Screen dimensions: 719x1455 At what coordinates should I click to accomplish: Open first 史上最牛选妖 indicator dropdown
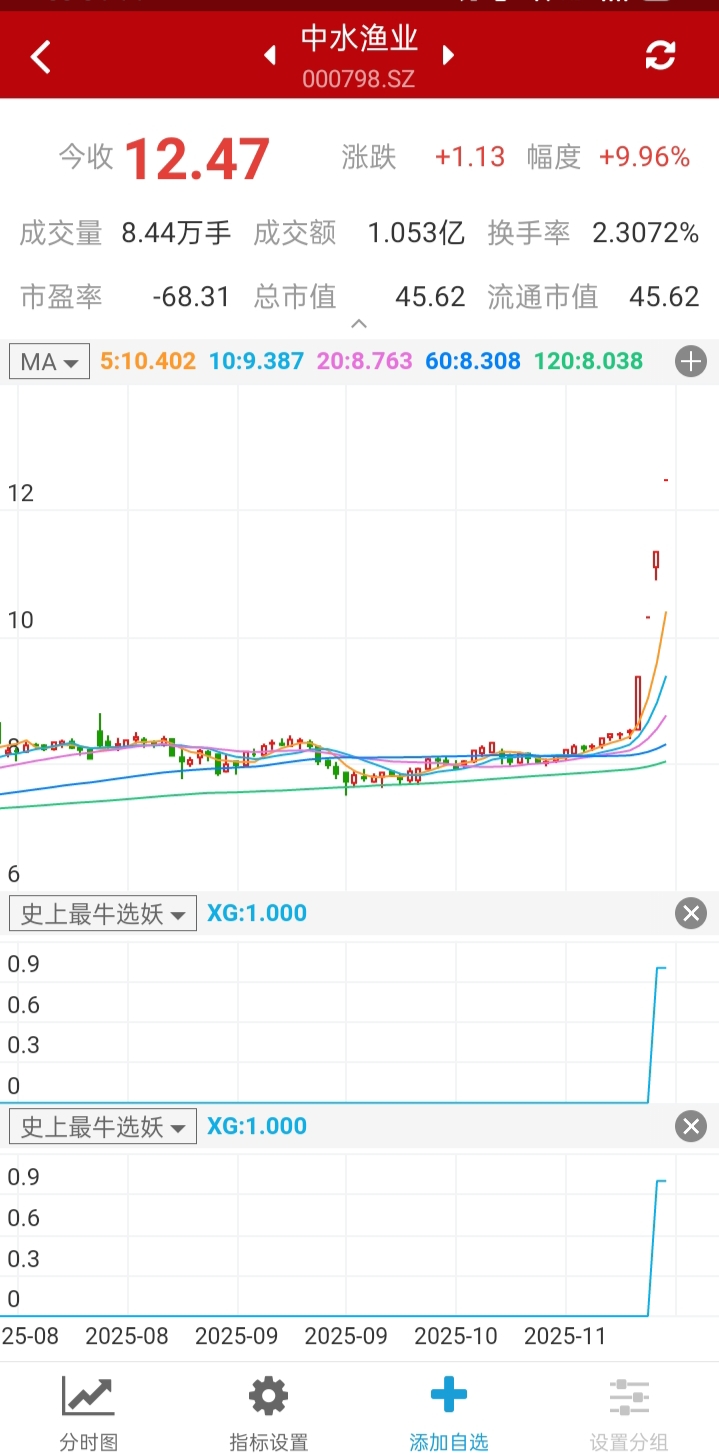102,913
